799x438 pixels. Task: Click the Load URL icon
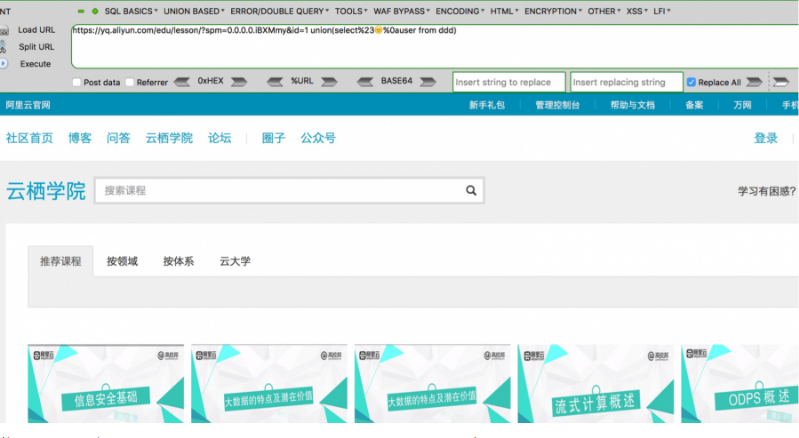4,31
